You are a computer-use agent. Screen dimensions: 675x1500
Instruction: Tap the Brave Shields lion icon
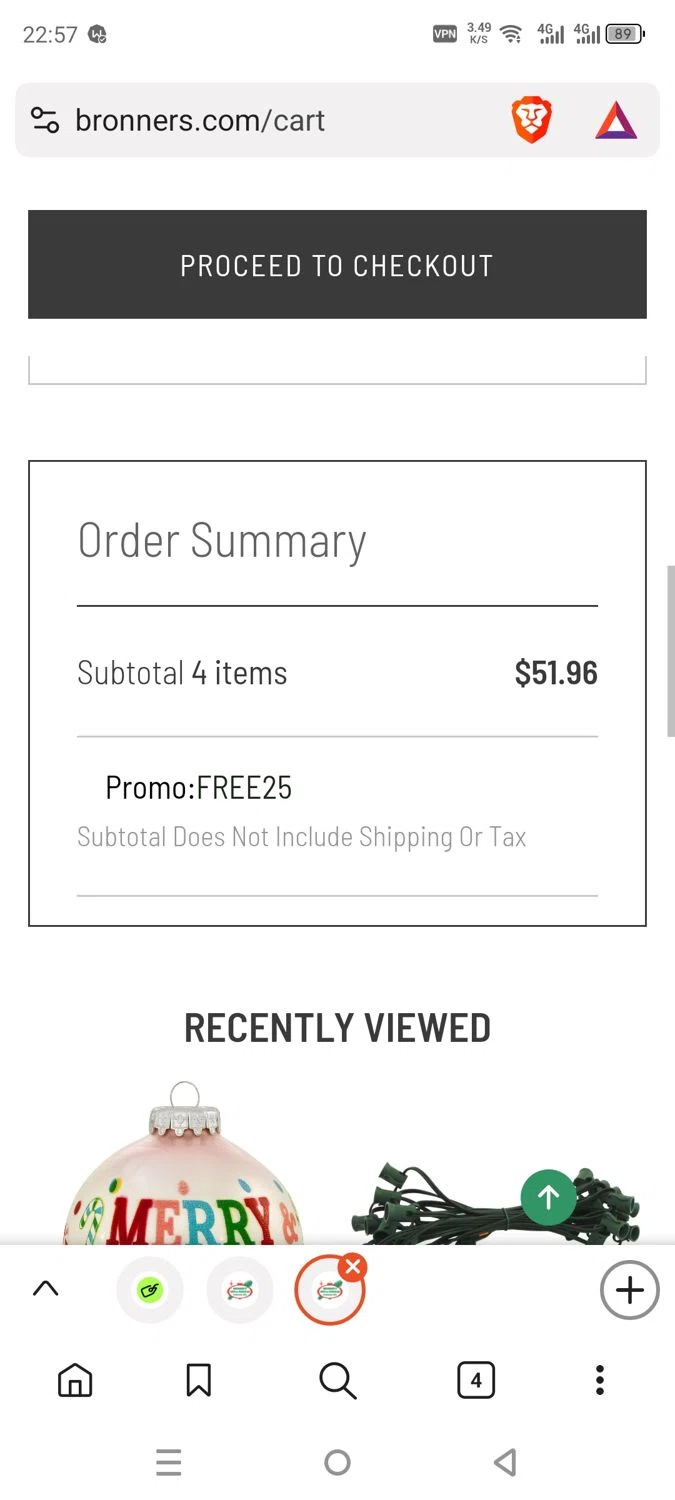(x=531, y=121)
